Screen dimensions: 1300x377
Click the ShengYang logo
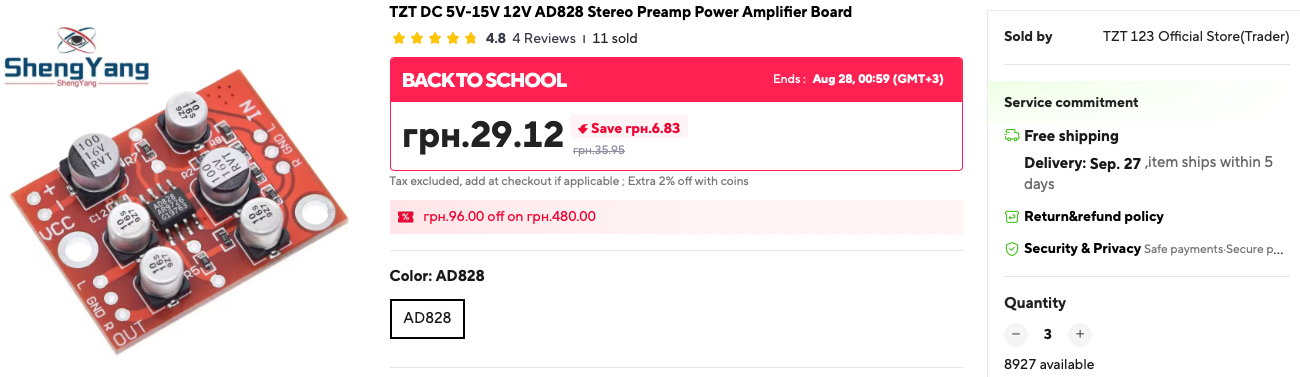76,59
